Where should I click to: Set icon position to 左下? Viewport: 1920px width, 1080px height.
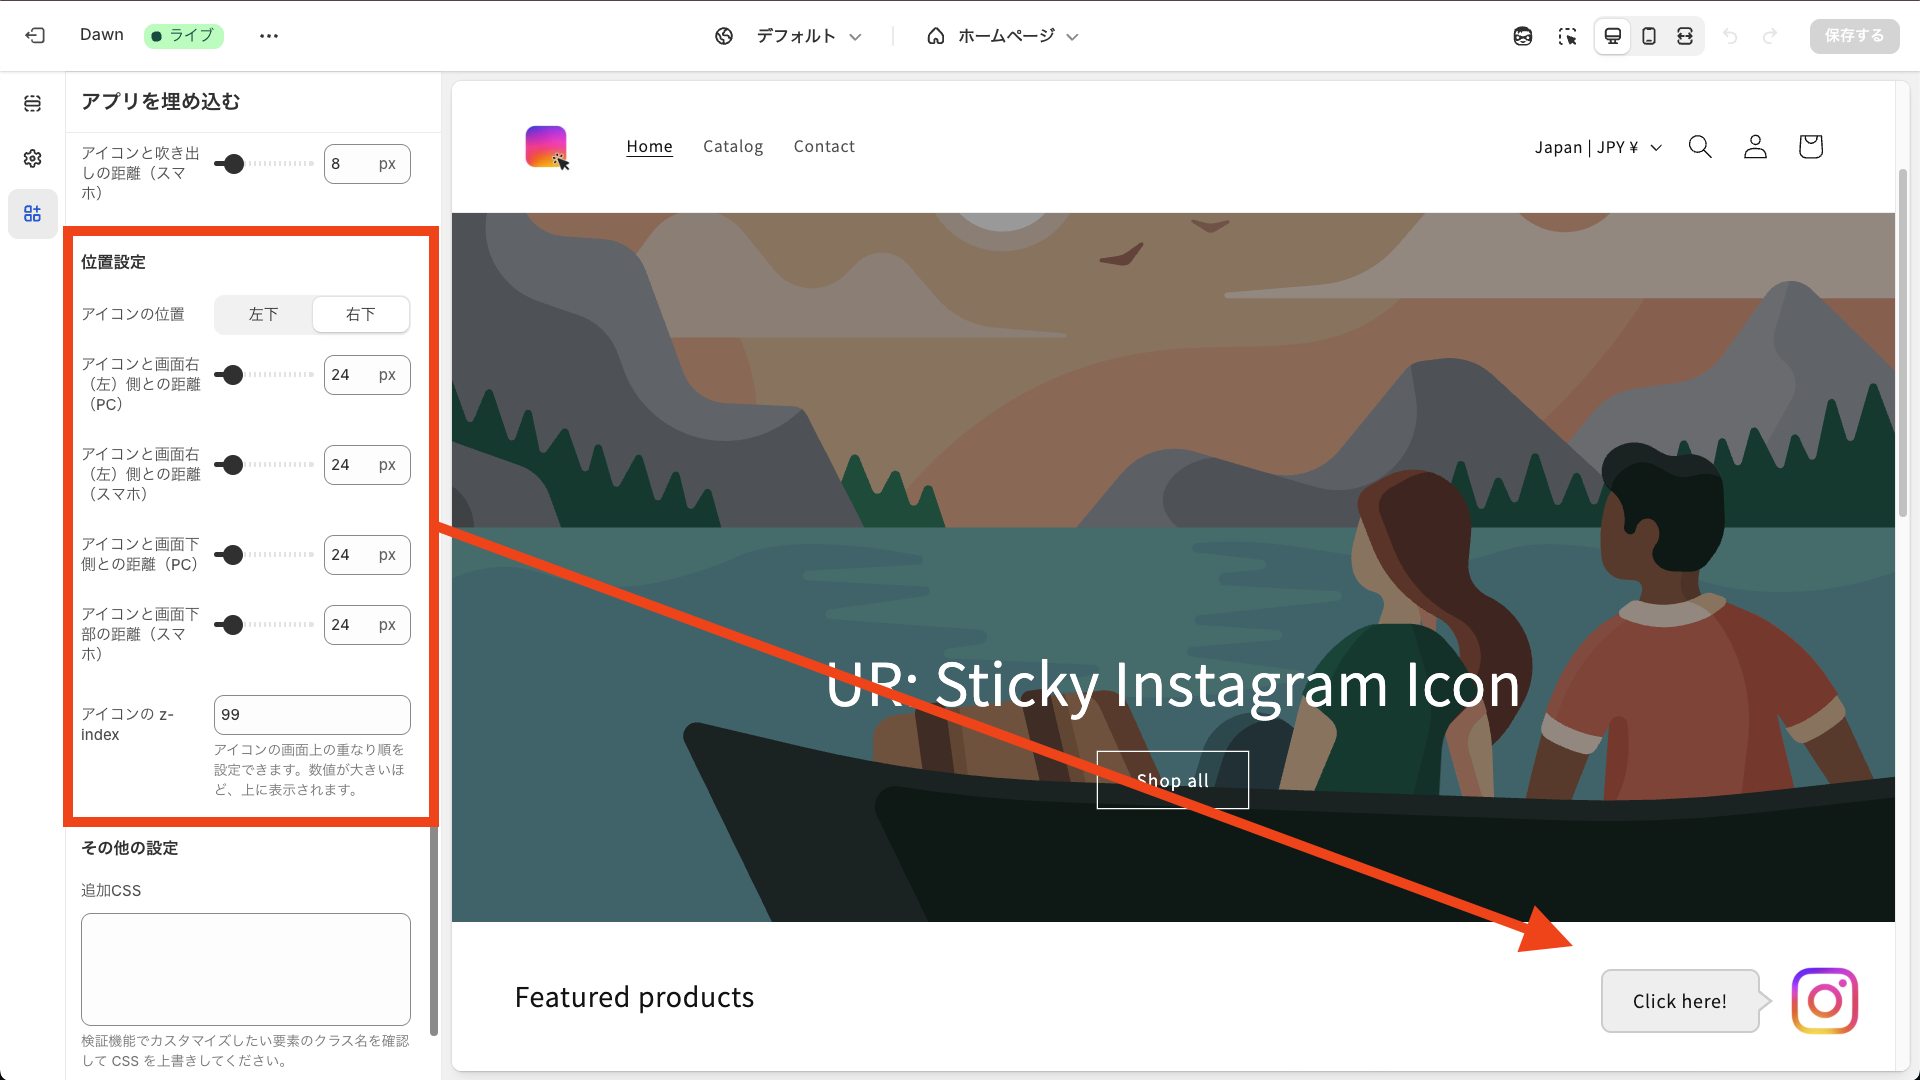[264, 314]
